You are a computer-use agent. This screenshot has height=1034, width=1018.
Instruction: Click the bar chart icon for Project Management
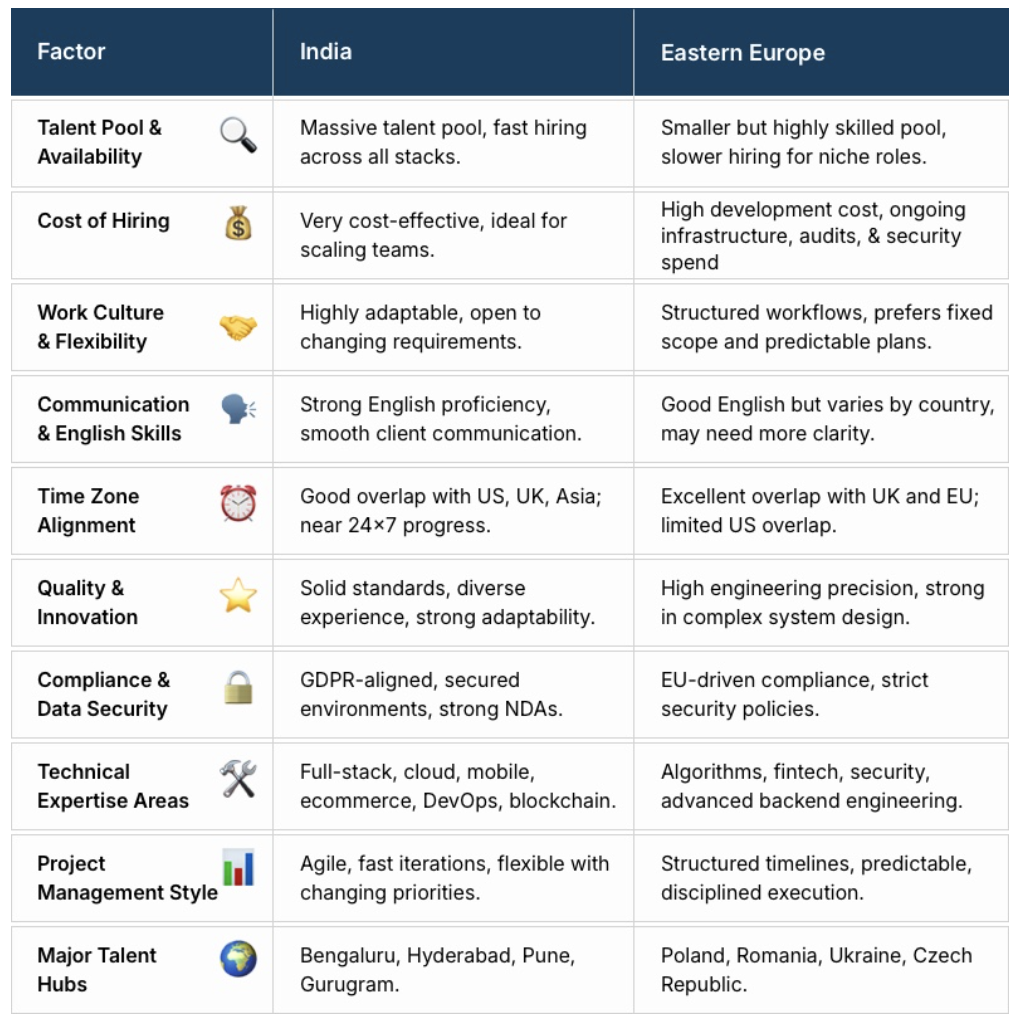point(238,867)
